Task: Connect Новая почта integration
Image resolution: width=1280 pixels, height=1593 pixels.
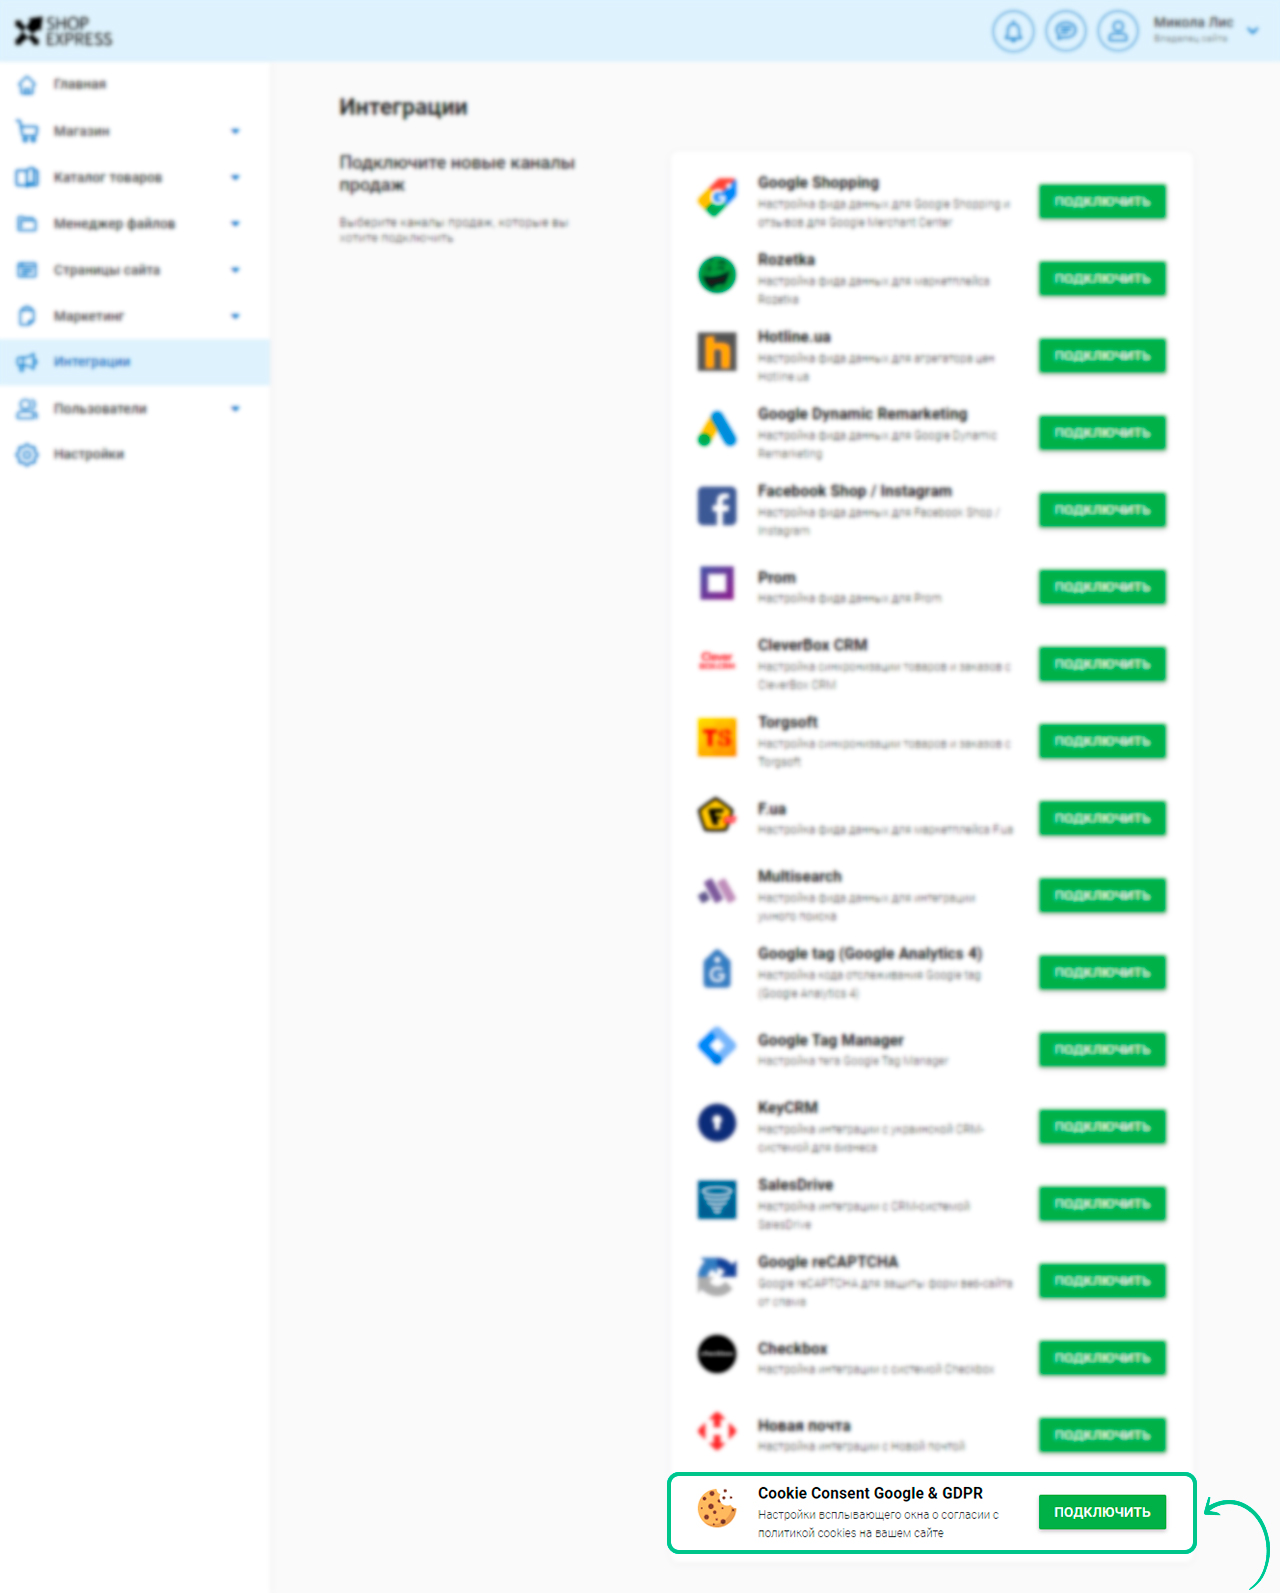Action: pos(1102,1434)
